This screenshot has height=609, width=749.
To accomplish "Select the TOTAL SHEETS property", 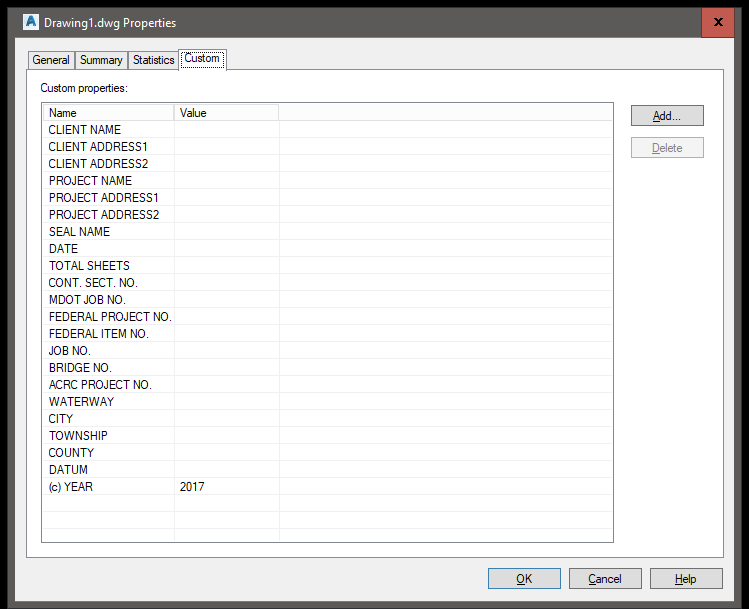I will 327,266.
